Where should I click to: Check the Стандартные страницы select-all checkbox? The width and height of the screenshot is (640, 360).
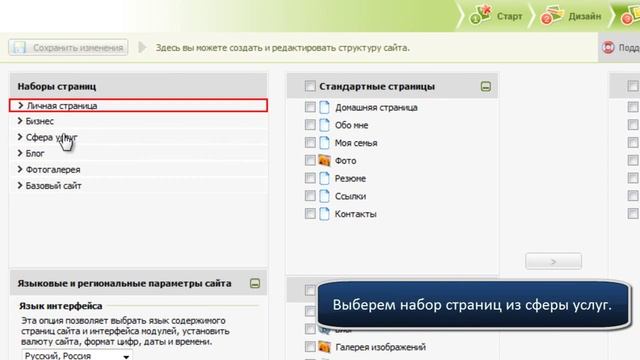pyautogui.click(x=310, y=86)
